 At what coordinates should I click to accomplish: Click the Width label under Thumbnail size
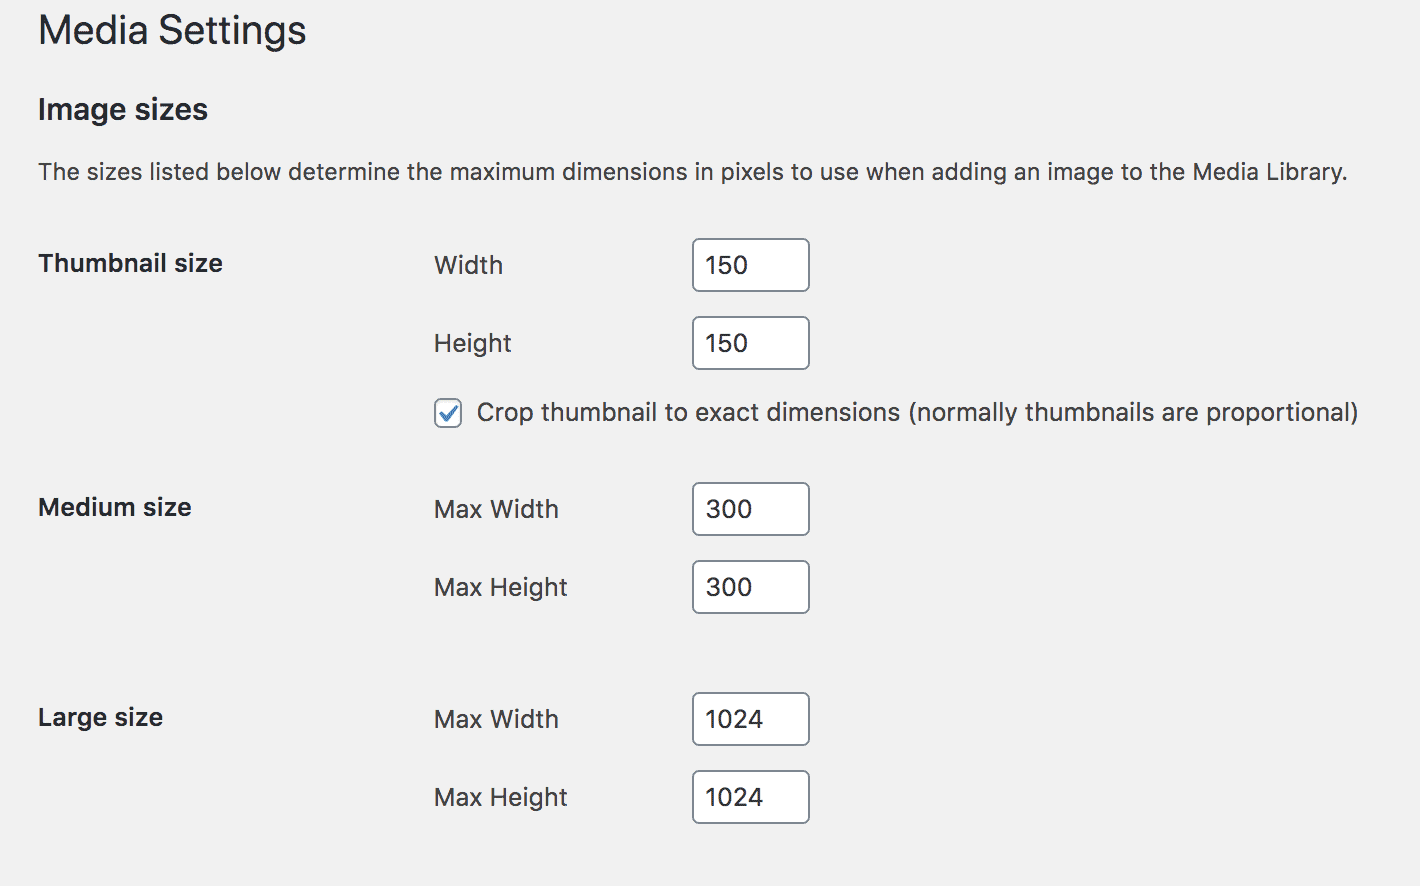coord(468,265)
